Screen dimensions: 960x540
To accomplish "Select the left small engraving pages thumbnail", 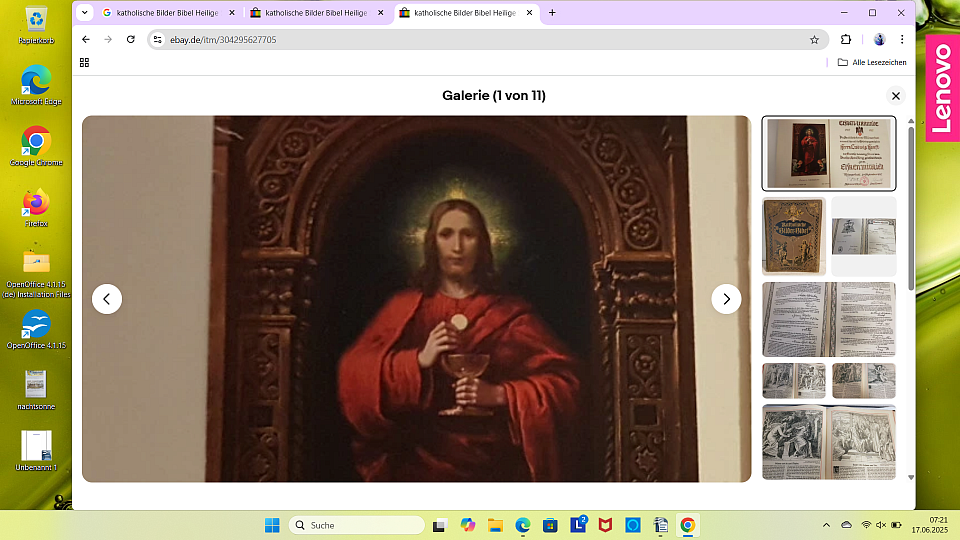I will 793,381.
